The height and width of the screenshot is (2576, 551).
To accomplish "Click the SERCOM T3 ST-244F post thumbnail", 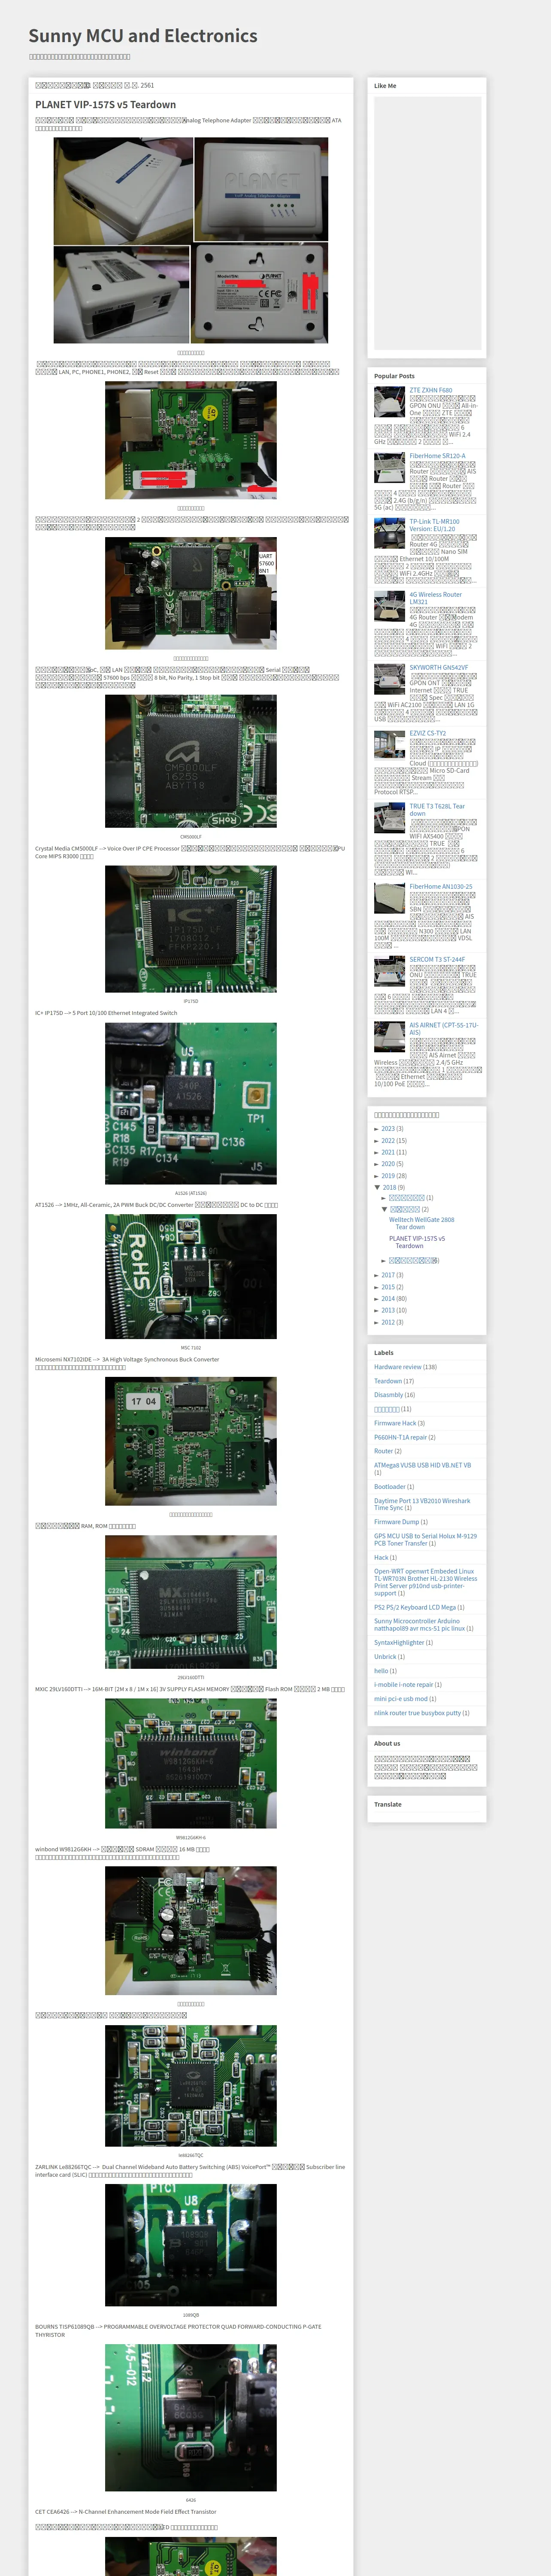I will point(390,971).
